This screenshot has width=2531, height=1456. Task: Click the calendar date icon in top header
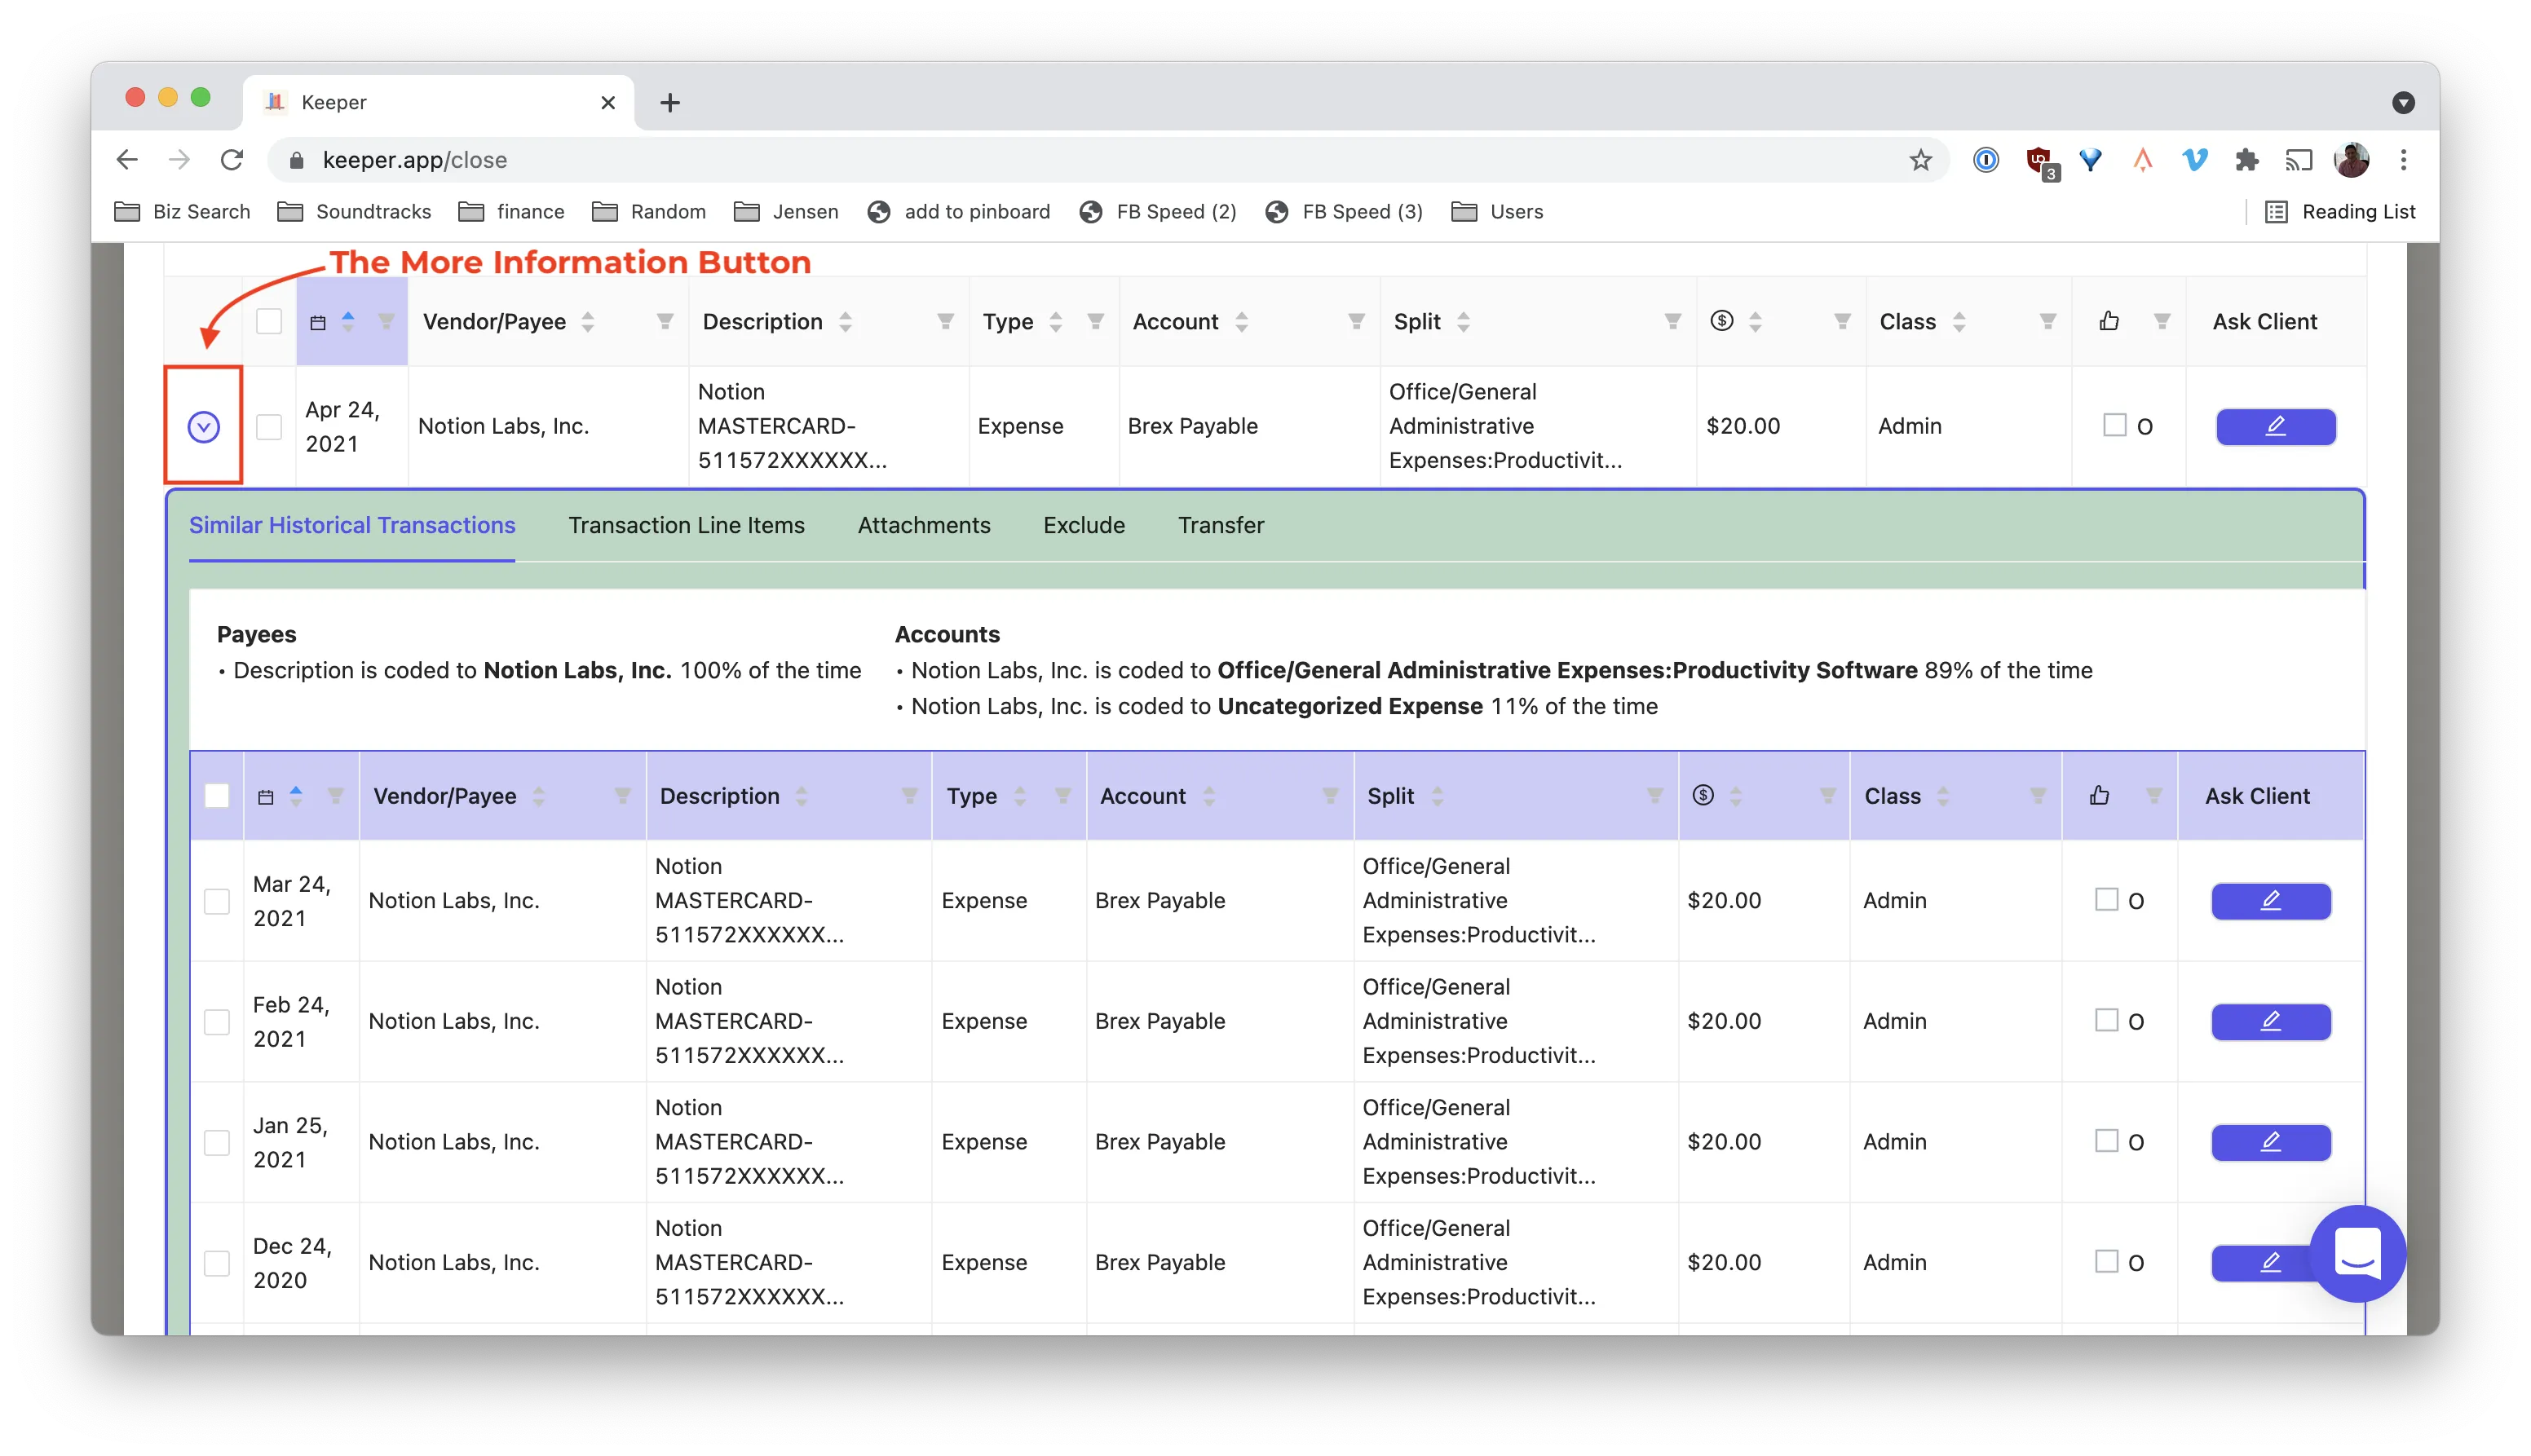coord(318,323)
